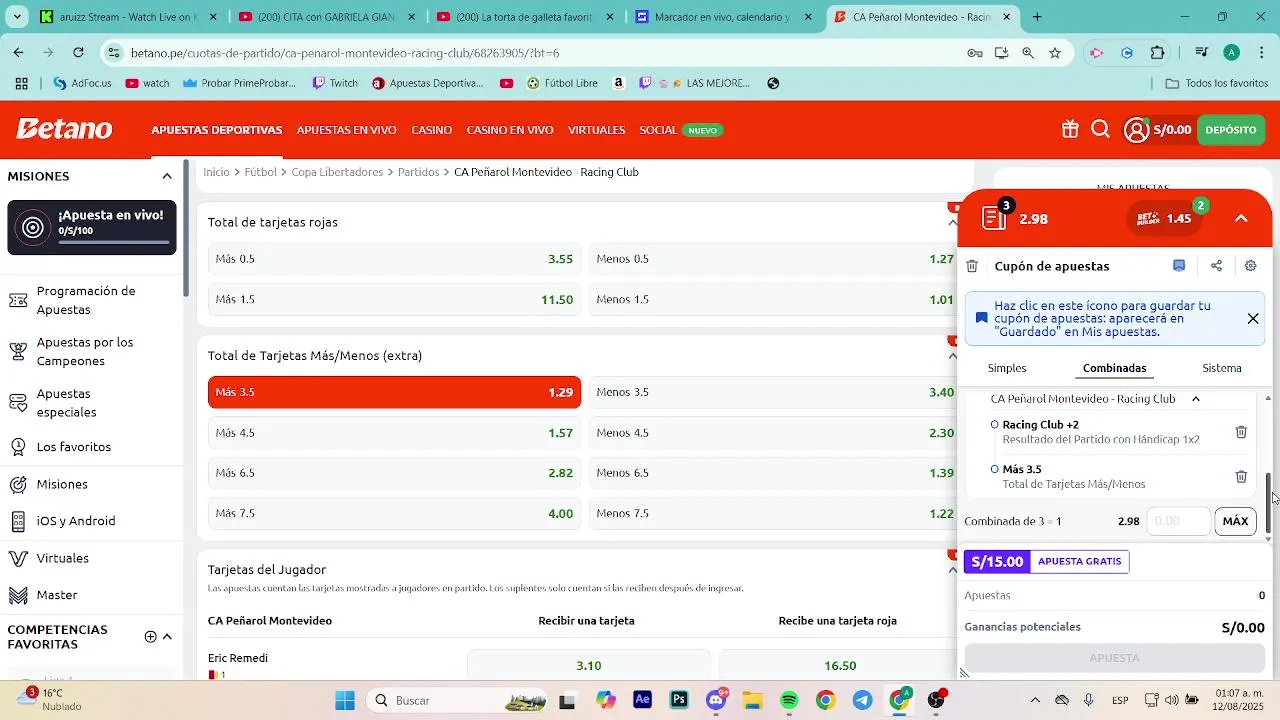Image resolution: width=1280 pixels, height=720 pixels.
Task: Click the Chrome bookmark star icon
Action: [x=1054, y=53]
